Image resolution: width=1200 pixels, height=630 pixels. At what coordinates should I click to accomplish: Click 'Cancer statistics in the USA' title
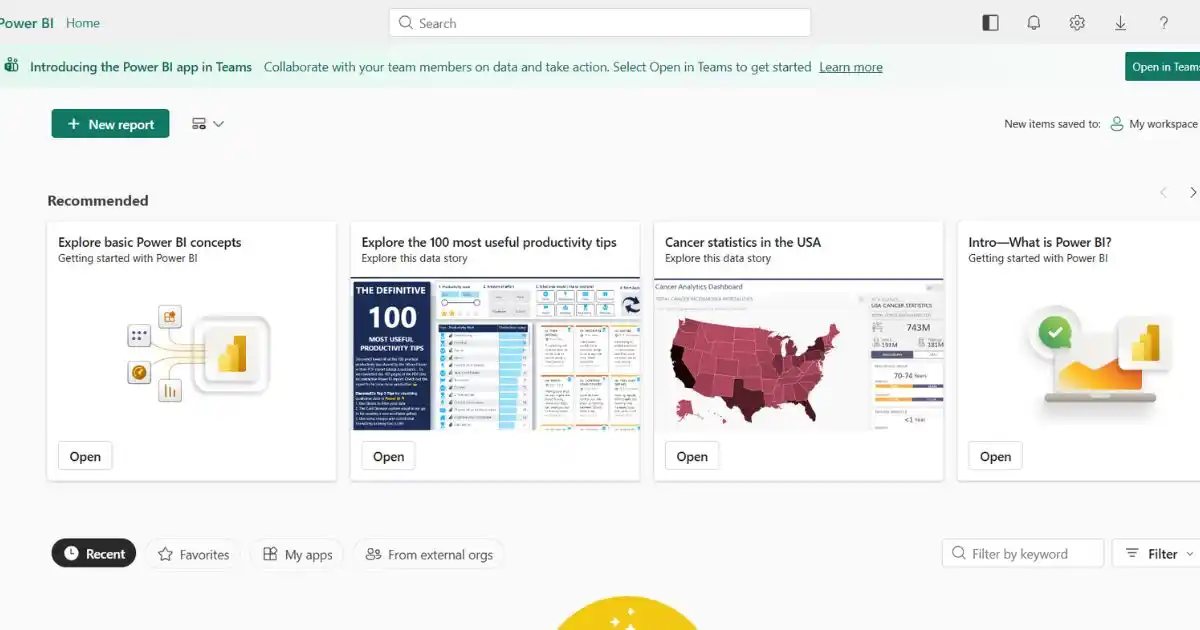click(743, 242)
